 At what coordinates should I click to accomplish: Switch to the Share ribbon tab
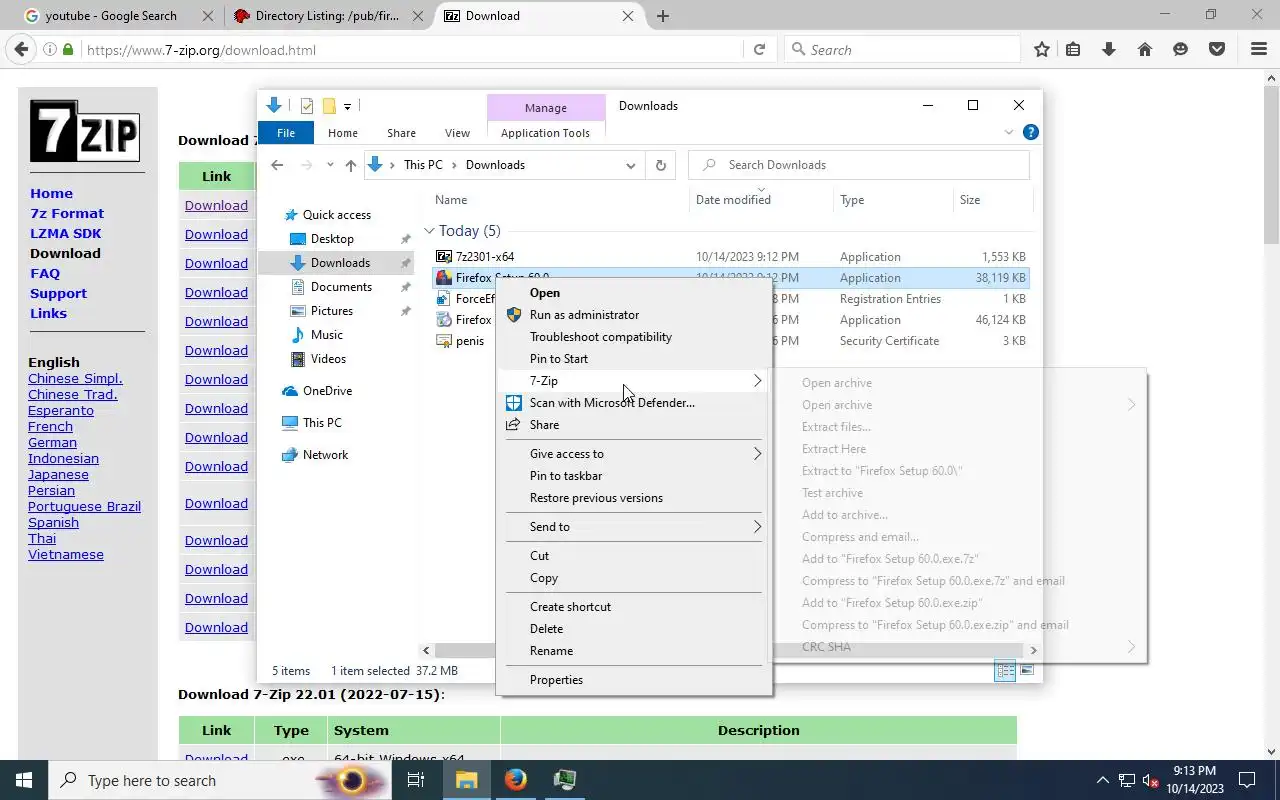401,133
